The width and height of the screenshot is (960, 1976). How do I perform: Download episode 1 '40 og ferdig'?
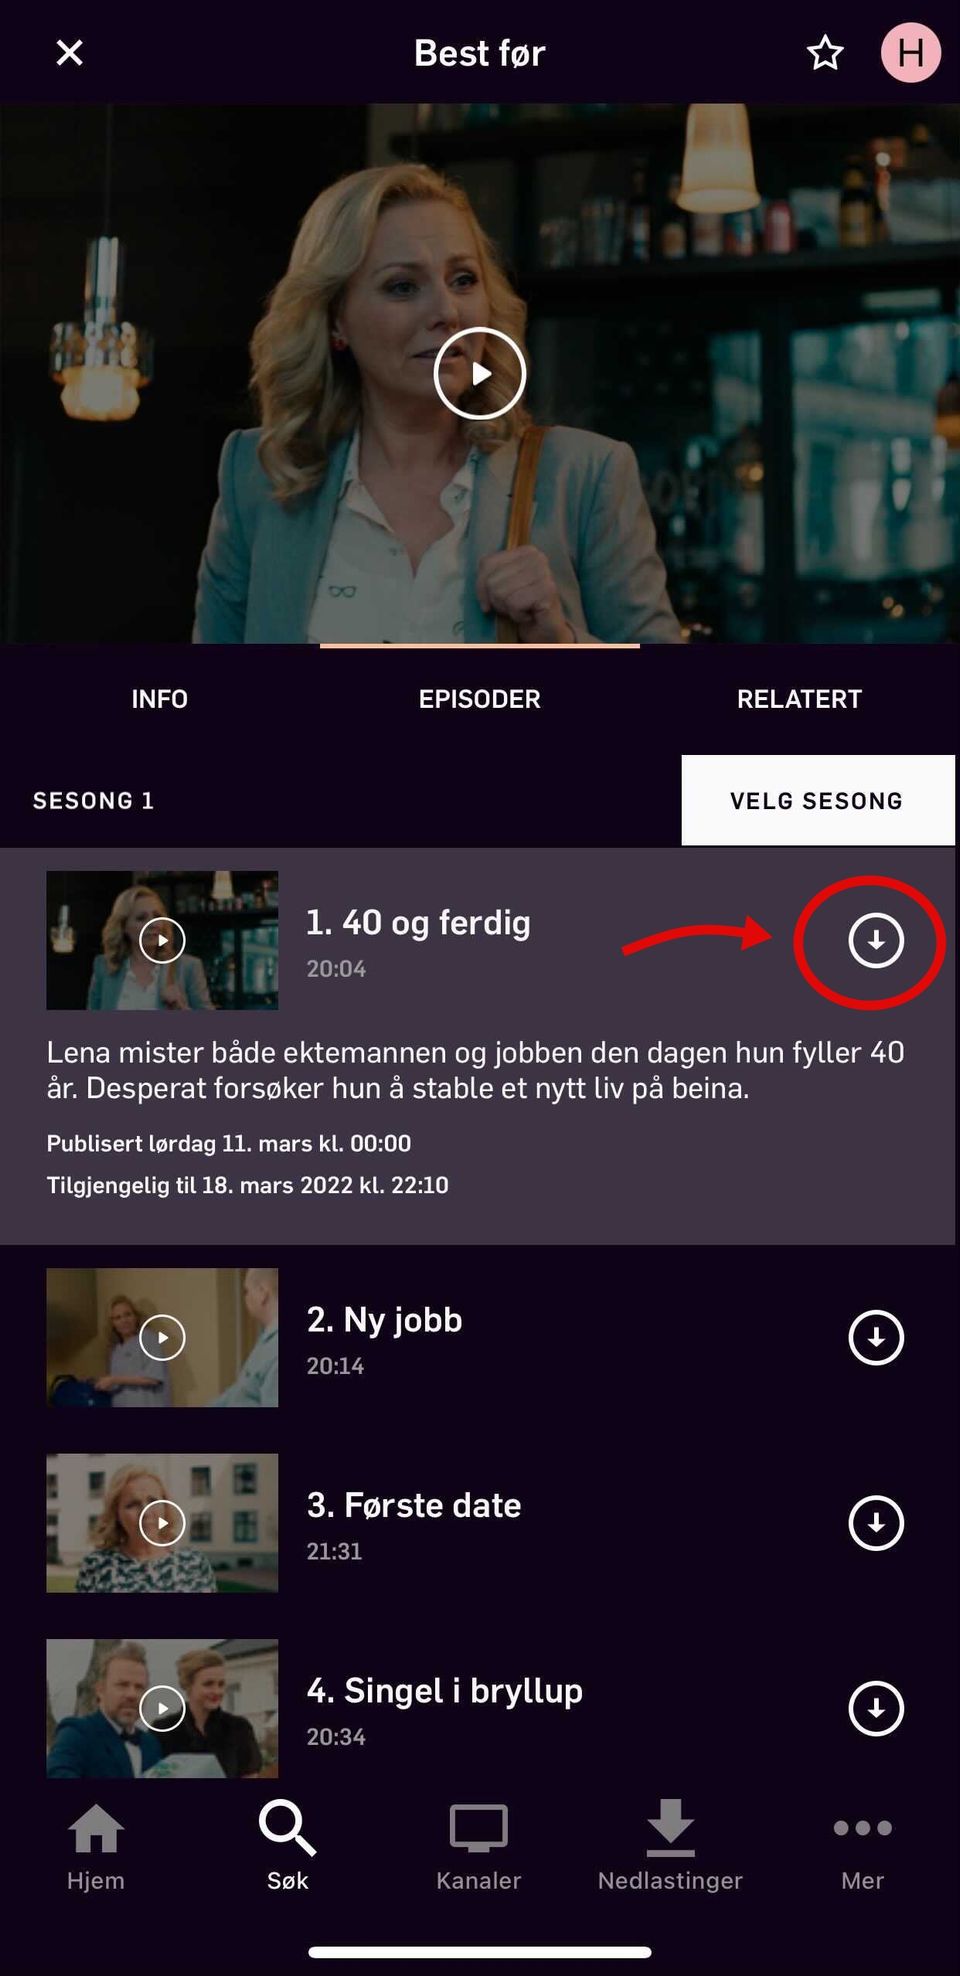coord(876,940)
